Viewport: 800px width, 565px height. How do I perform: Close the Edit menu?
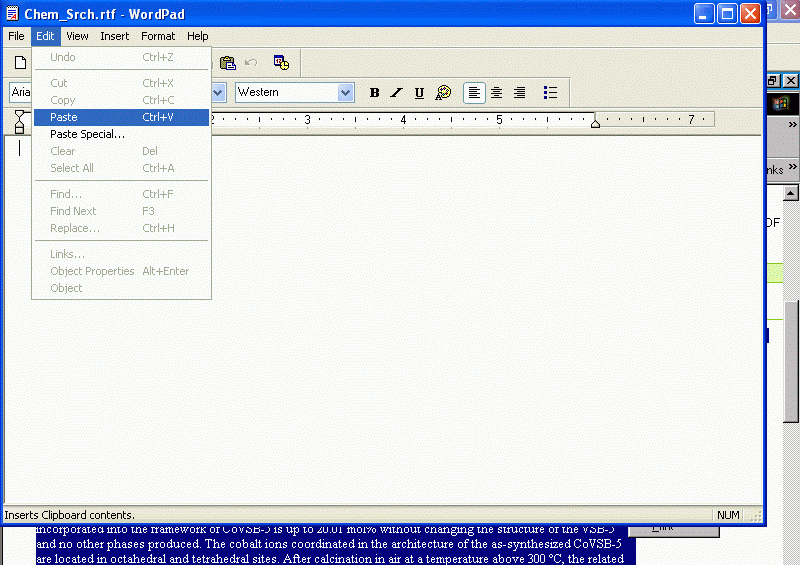pos(45,36)
